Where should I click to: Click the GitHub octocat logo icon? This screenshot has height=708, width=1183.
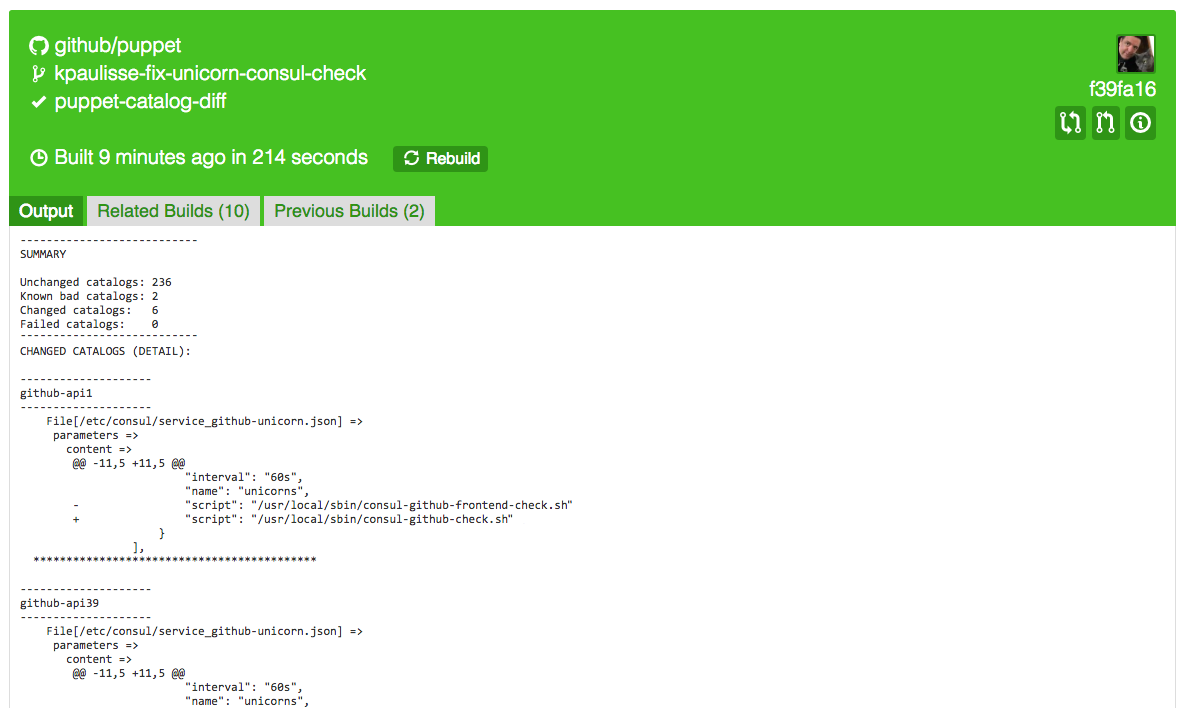(39, 46)
